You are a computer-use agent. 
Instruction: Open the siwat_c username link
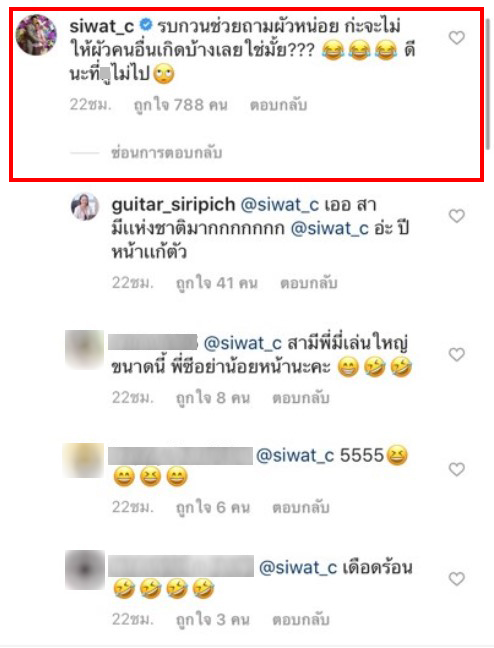click(x=102, y=26)
